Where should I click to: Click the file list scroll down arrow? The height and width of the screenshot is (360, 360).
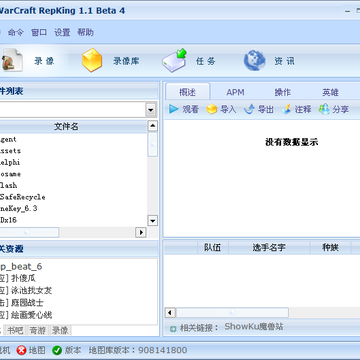coord(153,220)
